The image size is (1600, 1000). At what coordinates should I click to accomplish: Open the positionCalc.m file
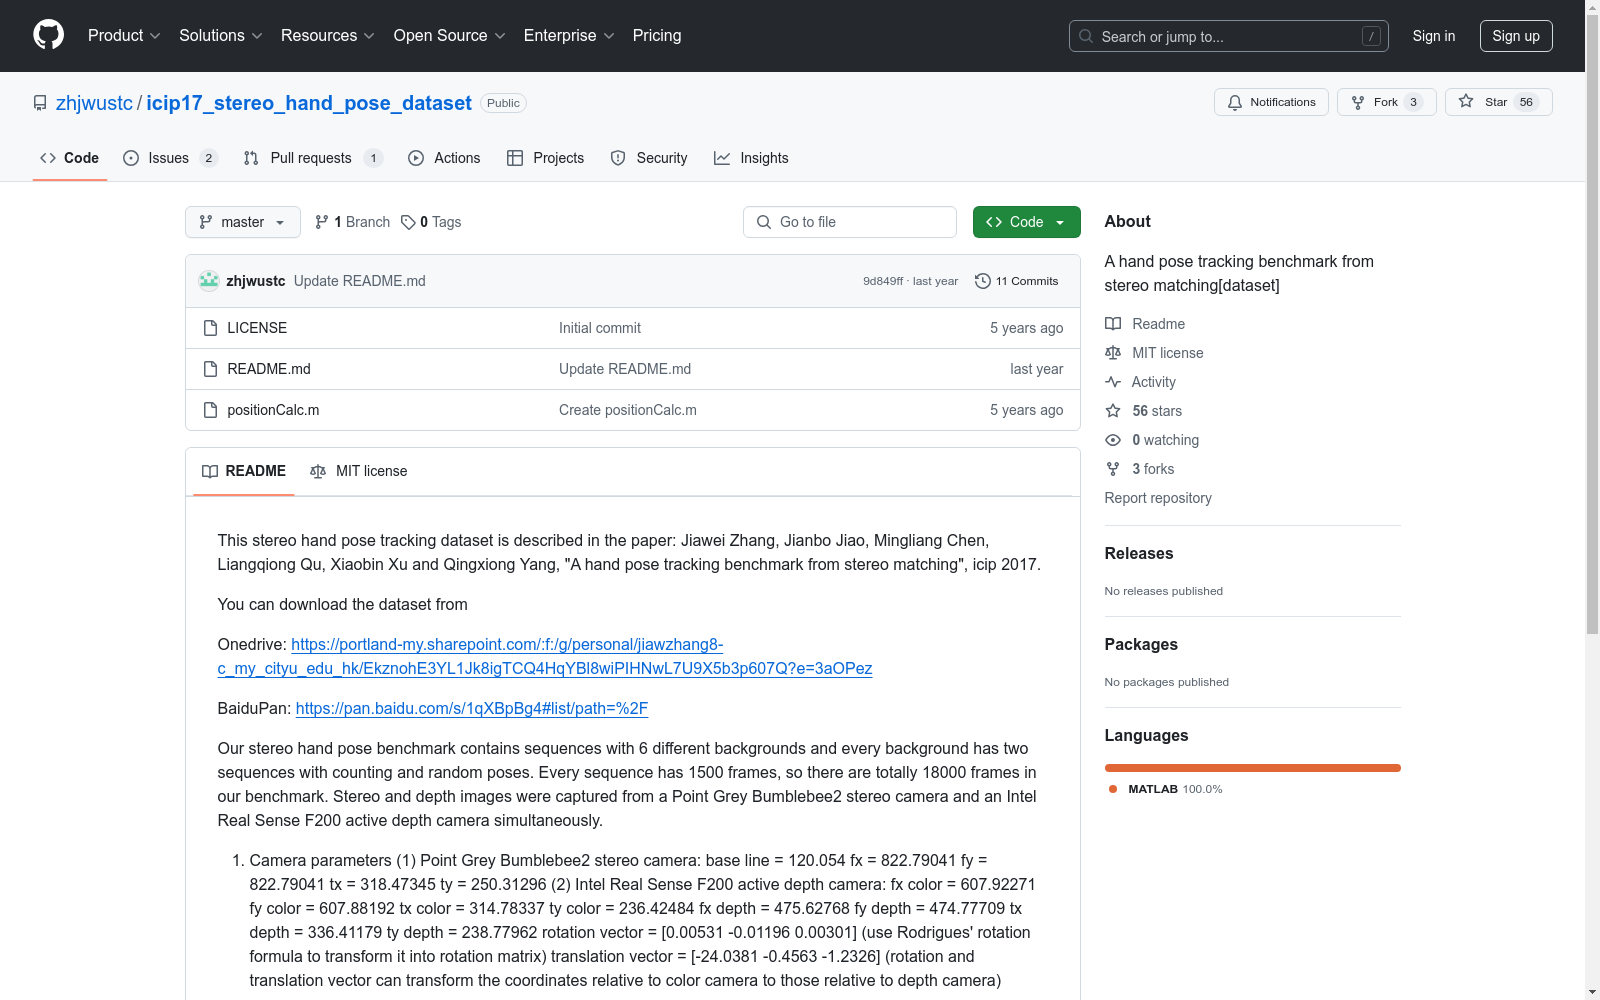(x=273, y=410)
